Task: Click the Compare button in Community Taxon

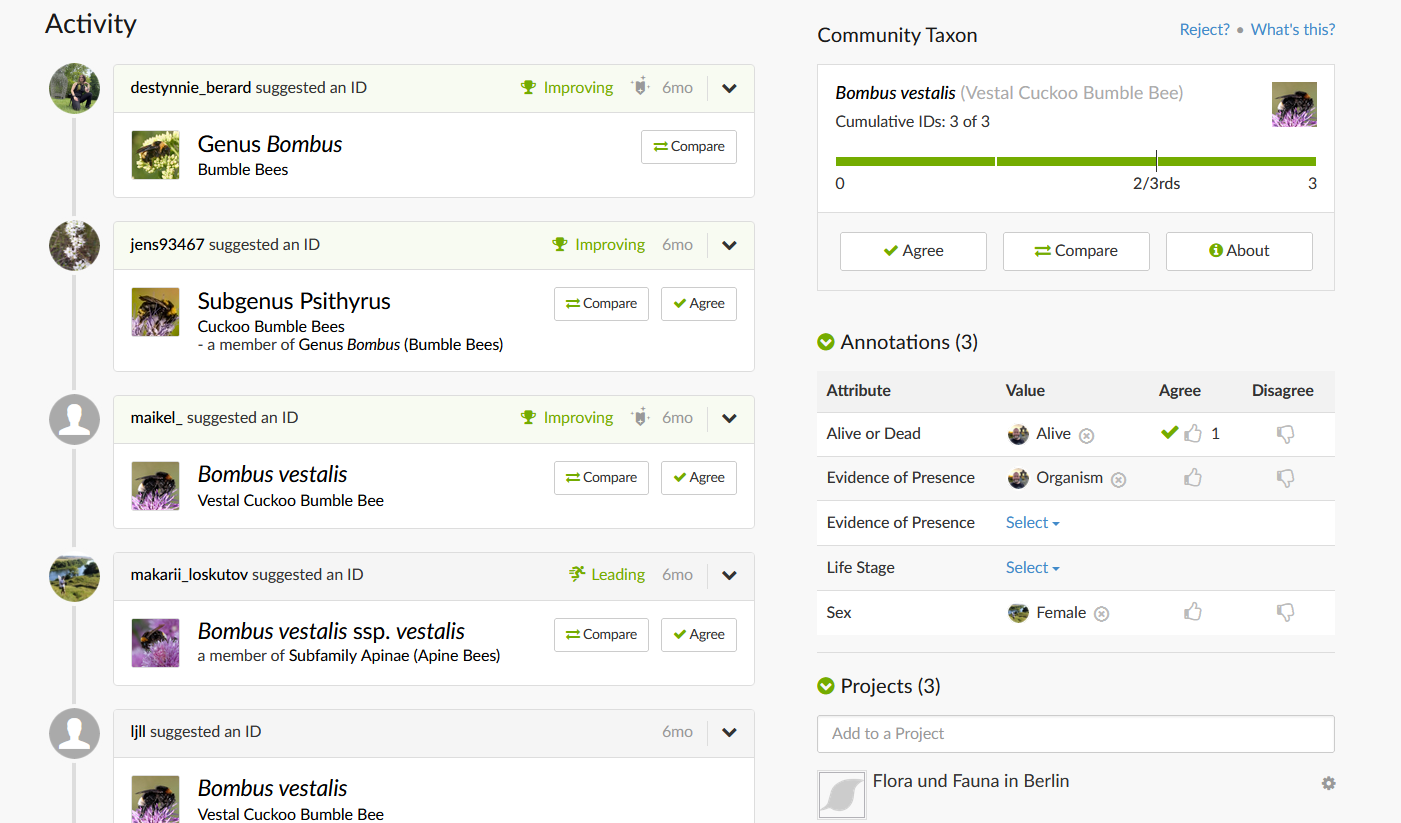Action: 1076,251
